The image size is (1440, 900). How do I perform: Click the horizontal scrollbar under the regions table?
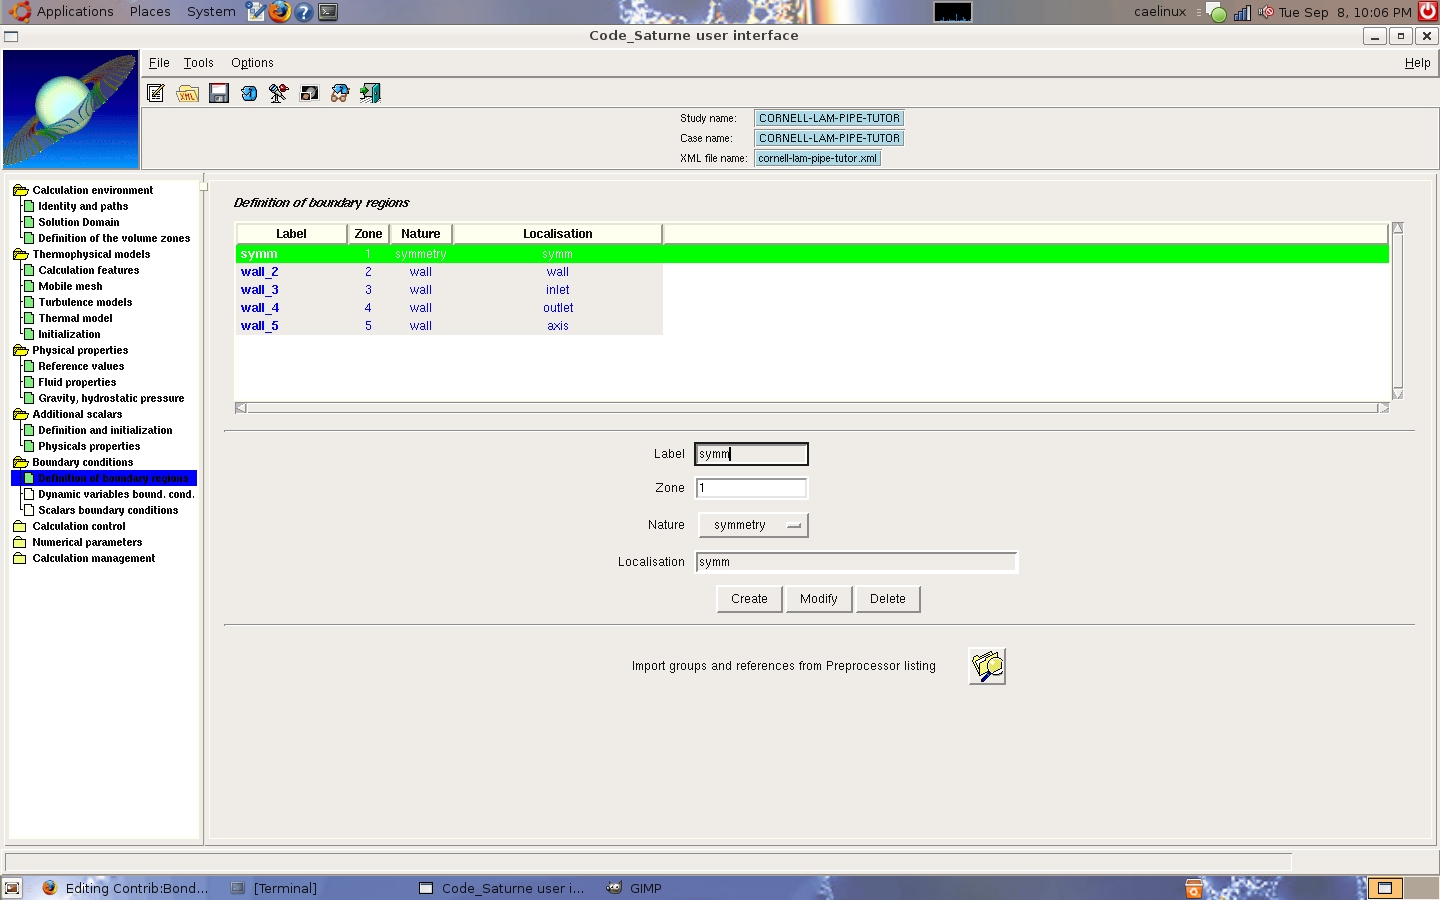[x=812, y=408]
